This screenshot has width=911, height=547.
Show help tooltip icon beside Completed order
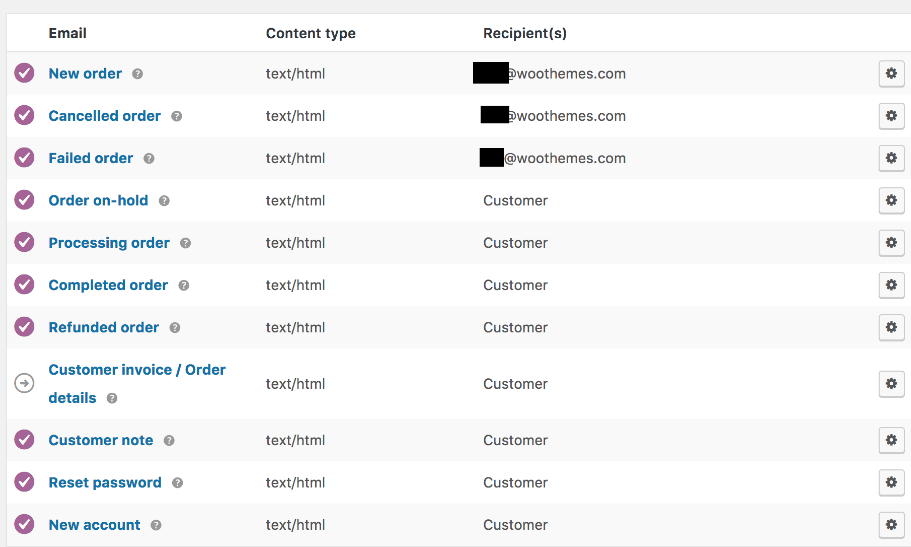(184, 285)
